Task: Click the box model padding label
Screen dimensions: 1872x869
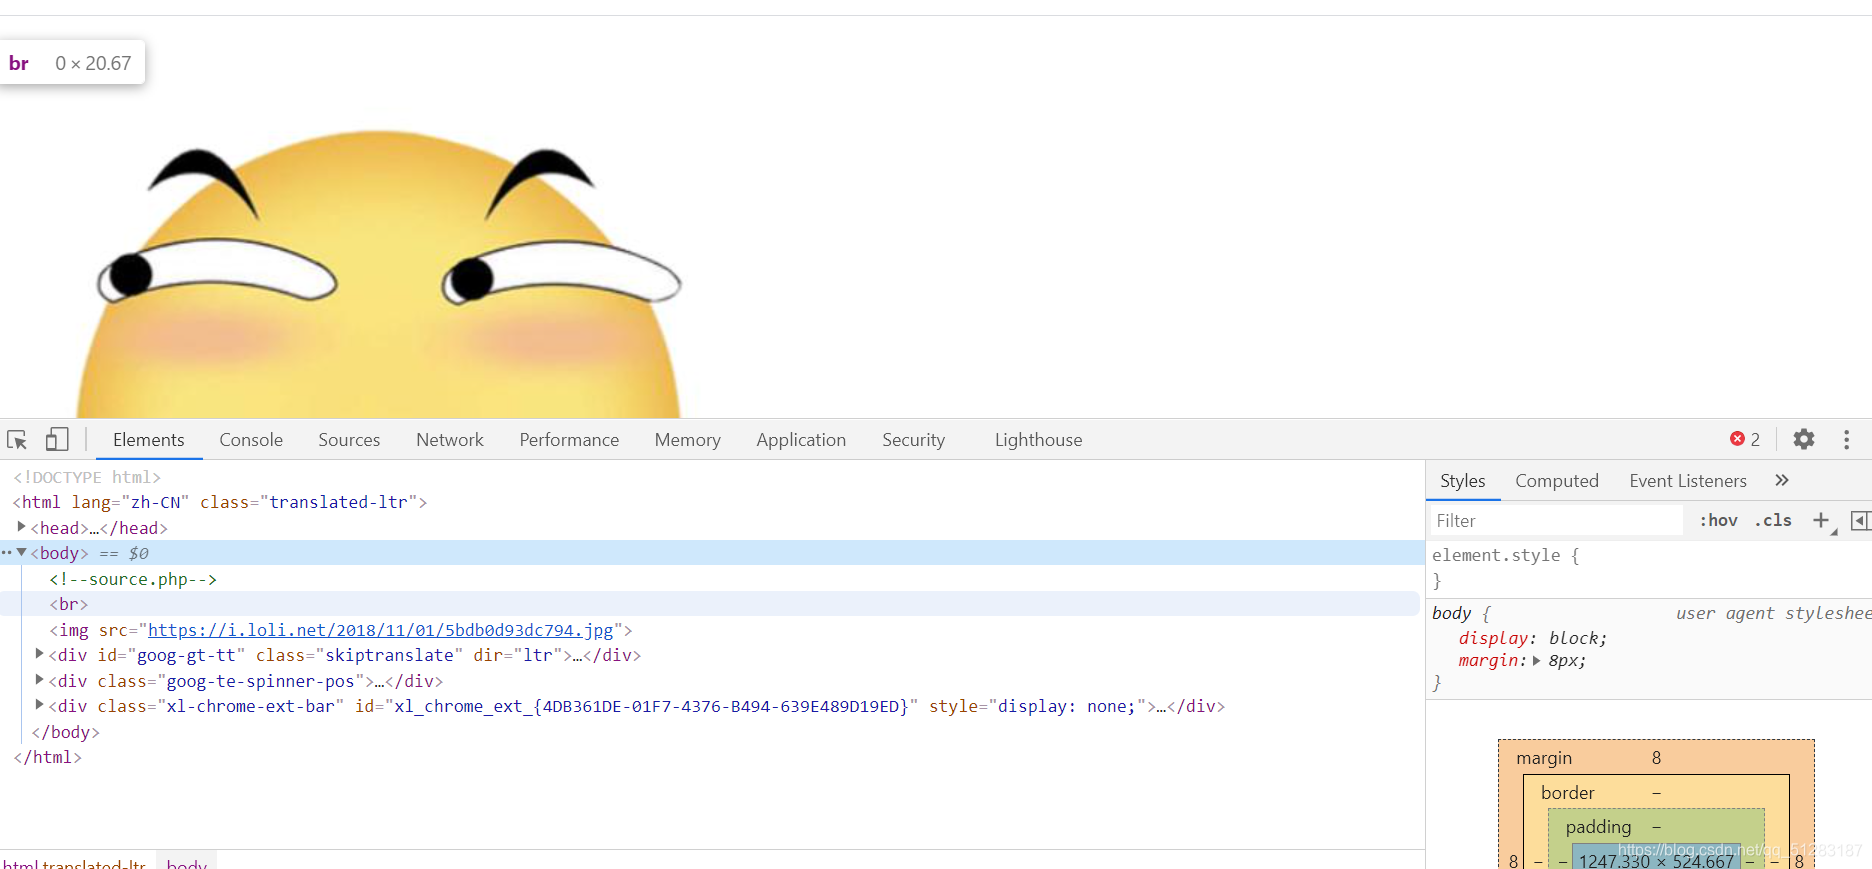Action: [x=1598, y=827]
